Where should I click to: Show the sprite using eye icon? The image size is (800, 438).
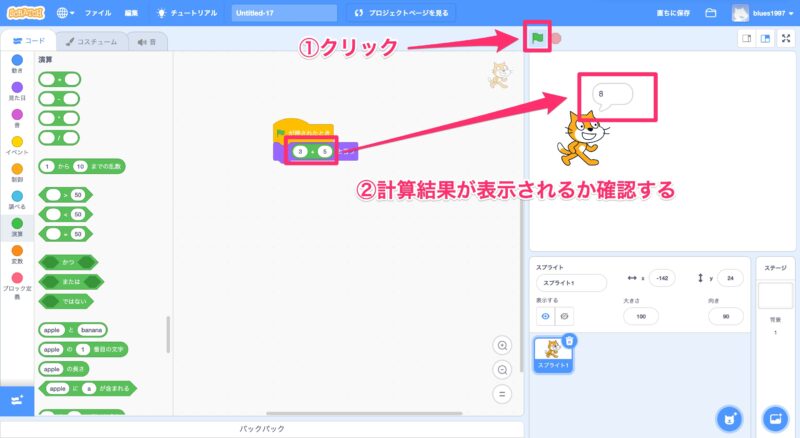(x=546, y=315)
